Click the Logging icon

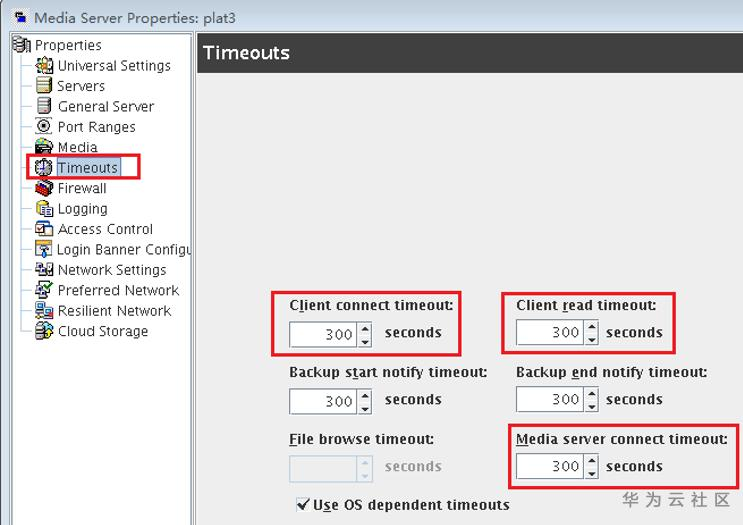45,208
